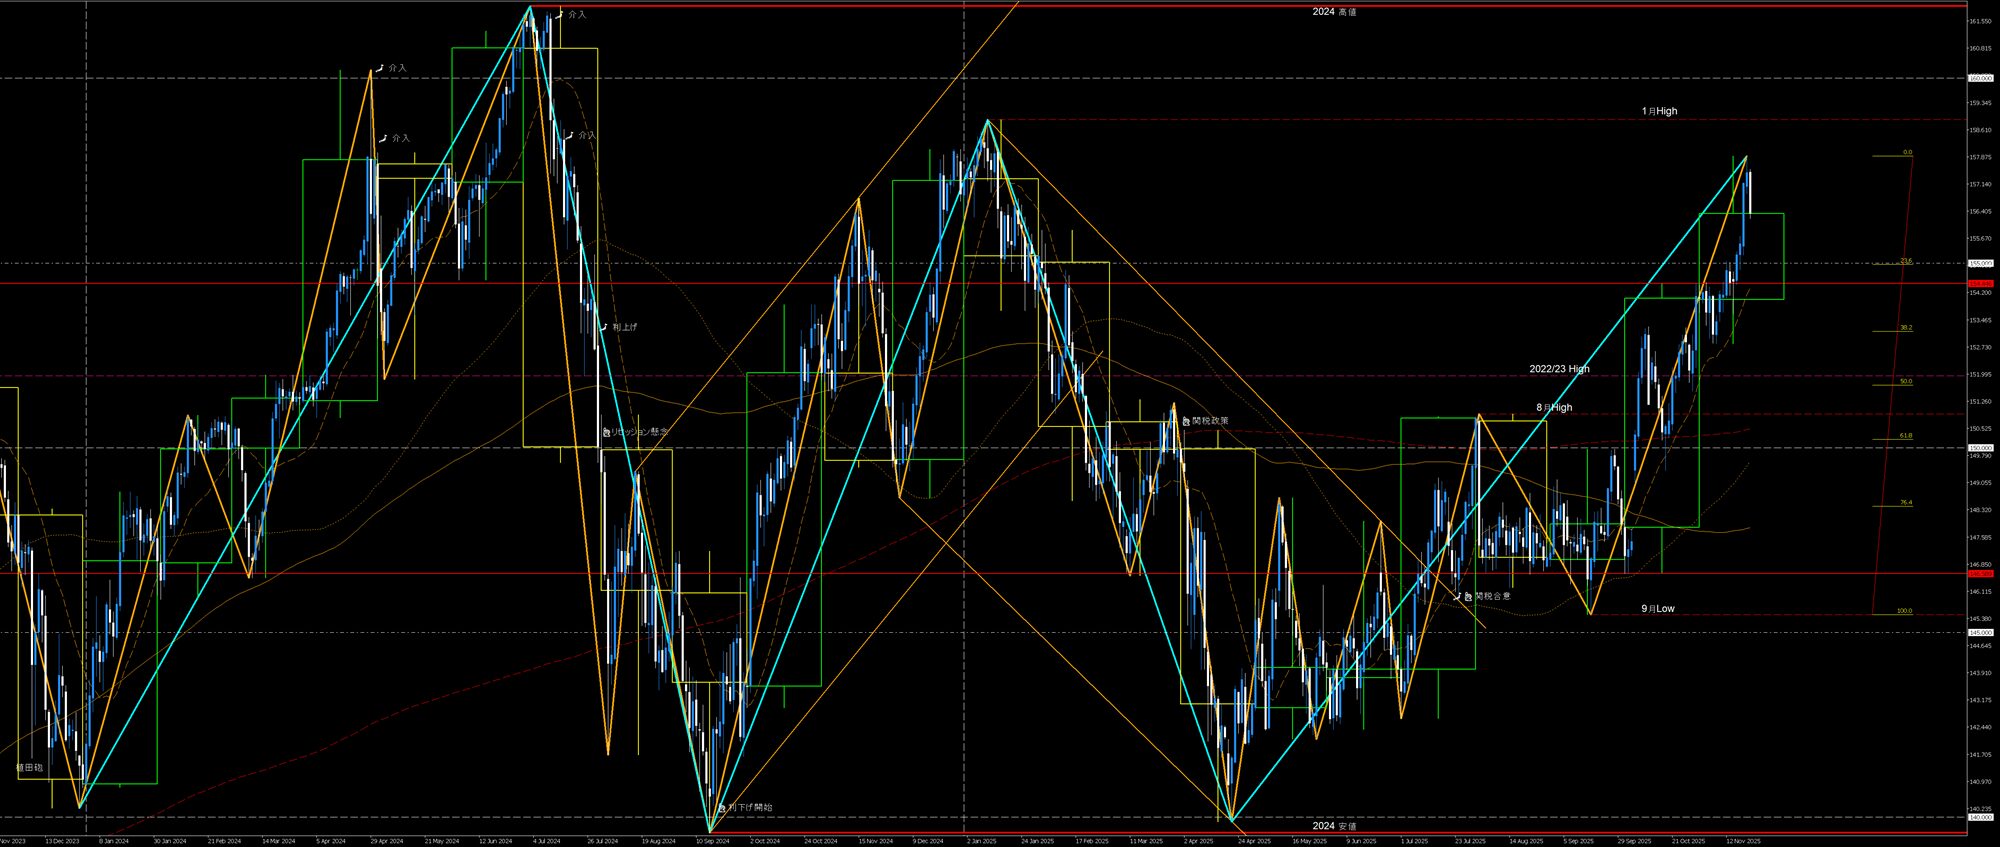Select the 利上げ arrow annotation
2000x847 pixels.
coord(603,327)
